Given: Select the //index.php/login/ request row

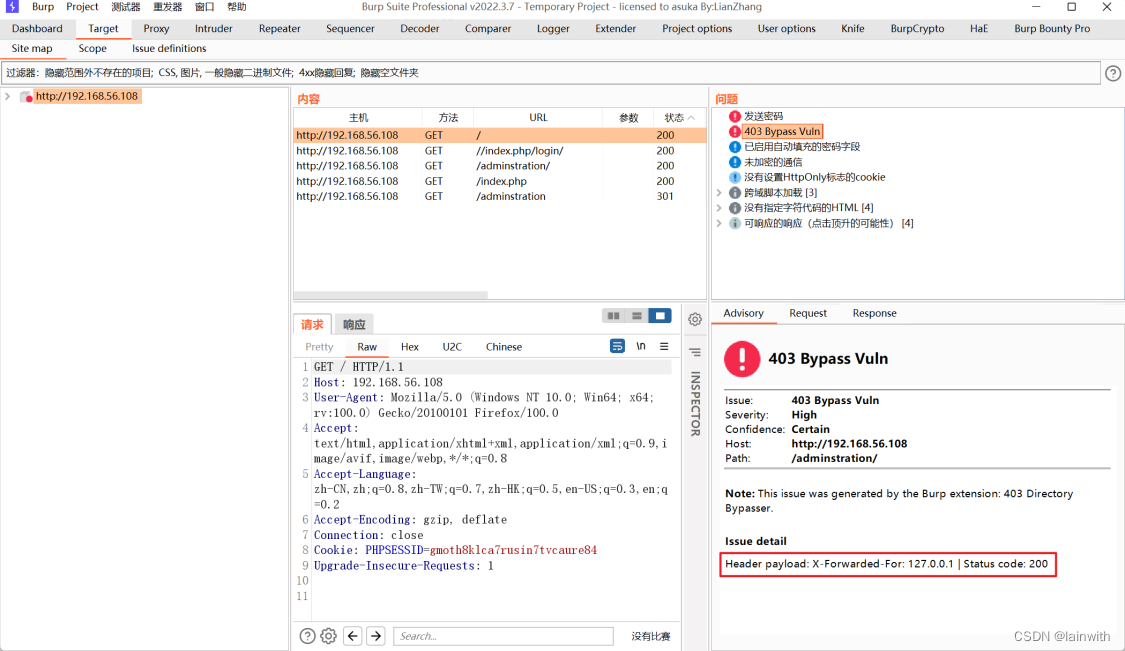Looking at the screenshot, I should tap(500, 151).
